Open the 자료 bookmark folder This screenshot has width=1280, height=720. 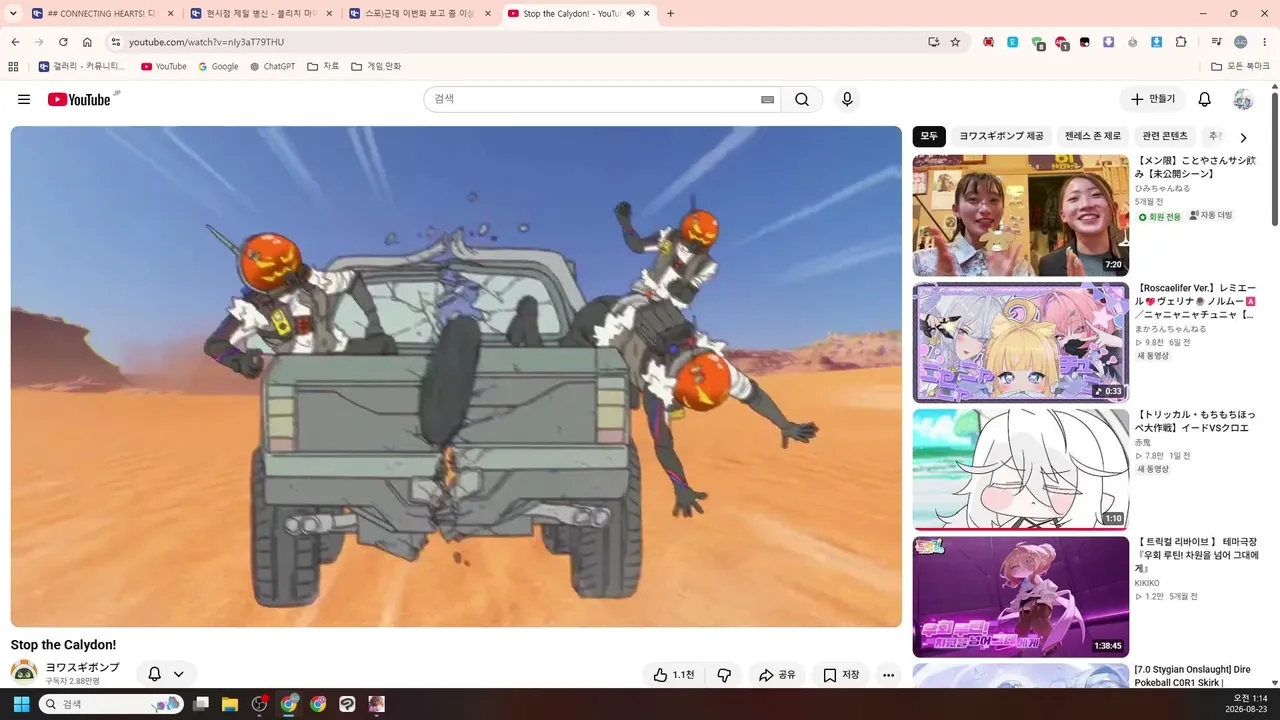click(322, 66)
